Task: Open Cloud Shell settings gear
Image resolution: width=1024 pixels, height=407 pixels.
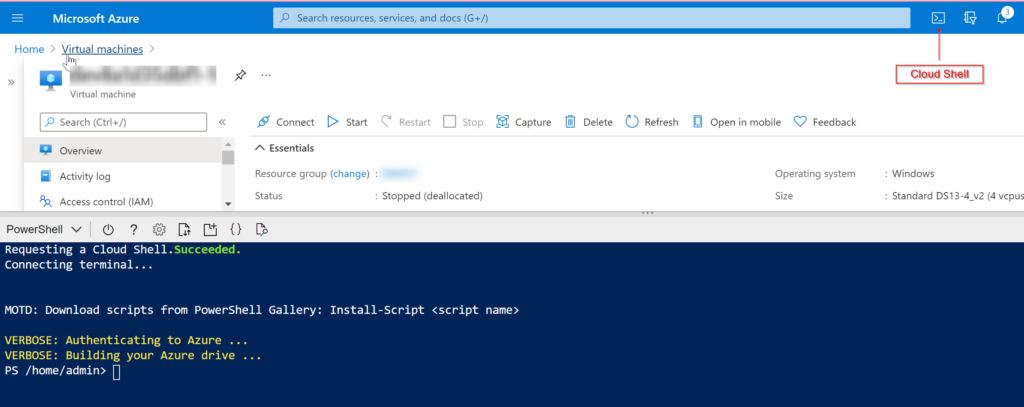Action: 159,229
